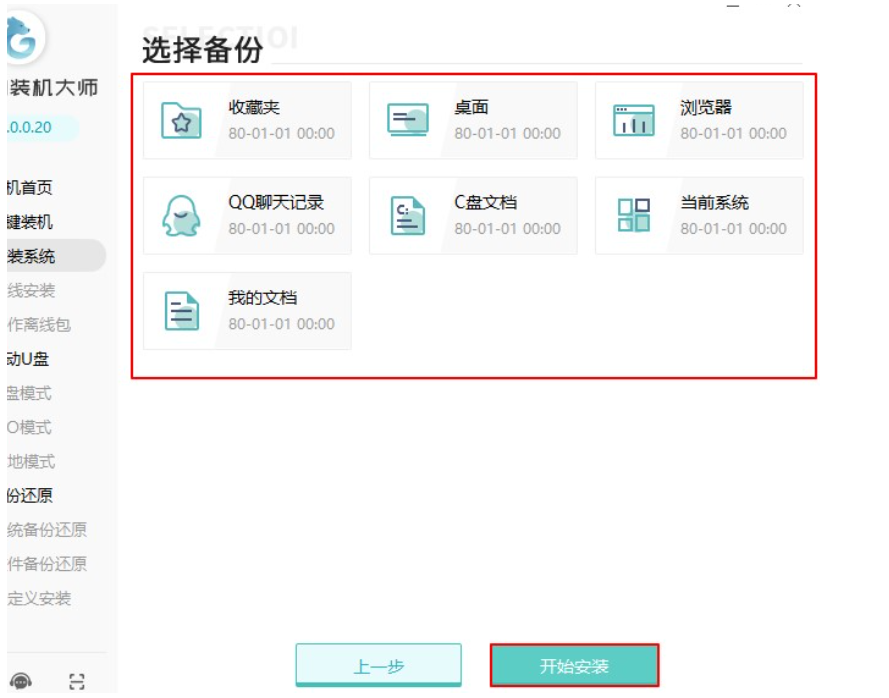Select the 桌面 backup label
Image resolution: width=889 pixels, height=698 pixels.
click(472, 107)
